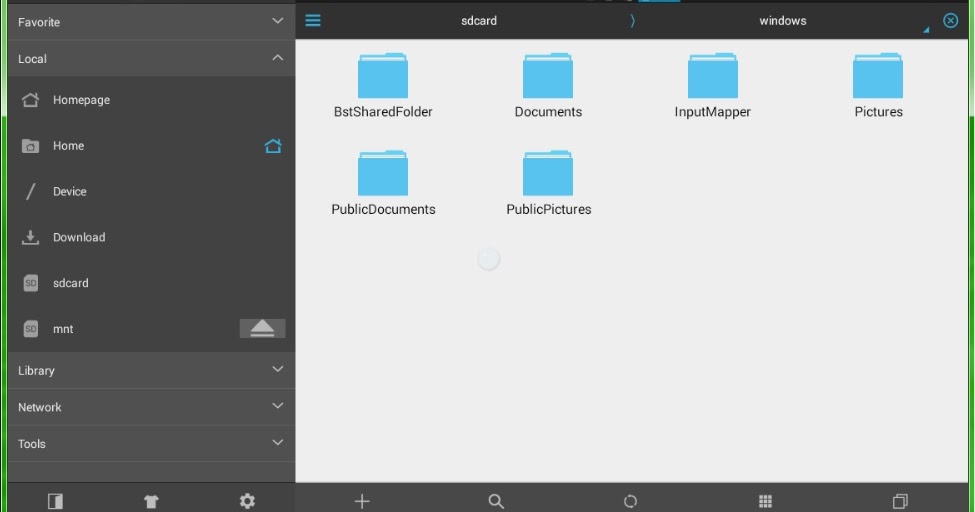Image resolution: width=975 pixels, height=512 pixels.
Task: Open the theme t-shirt icon
Action: tap(151, 501)
